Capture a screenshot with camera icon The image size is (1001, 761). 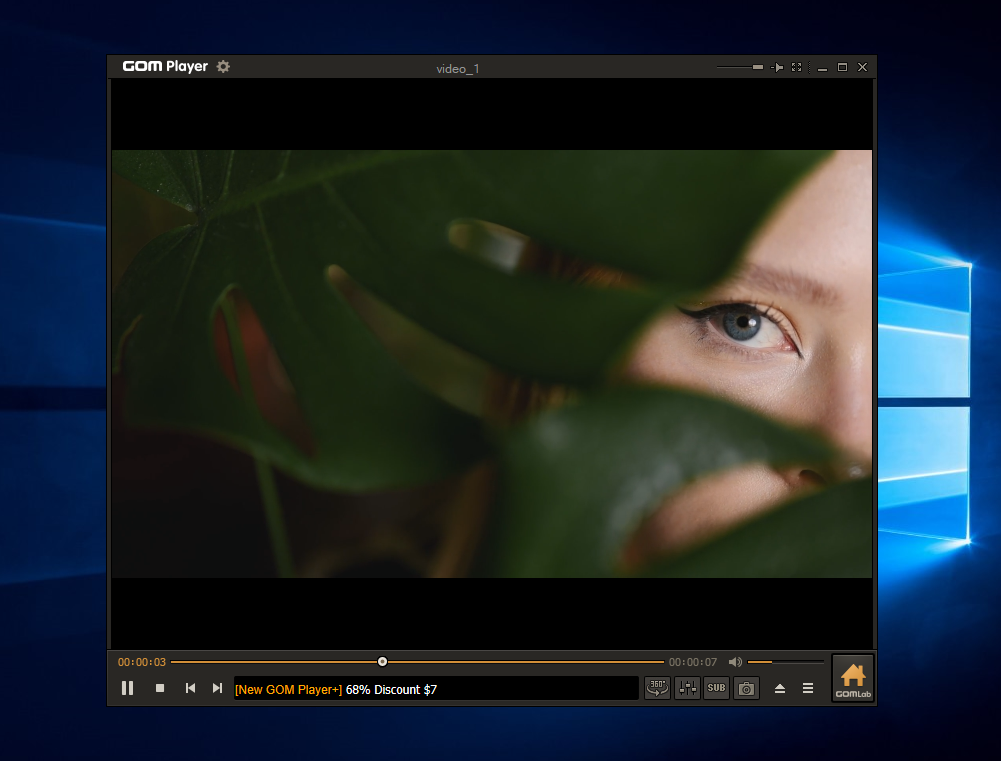pos(746,688)
